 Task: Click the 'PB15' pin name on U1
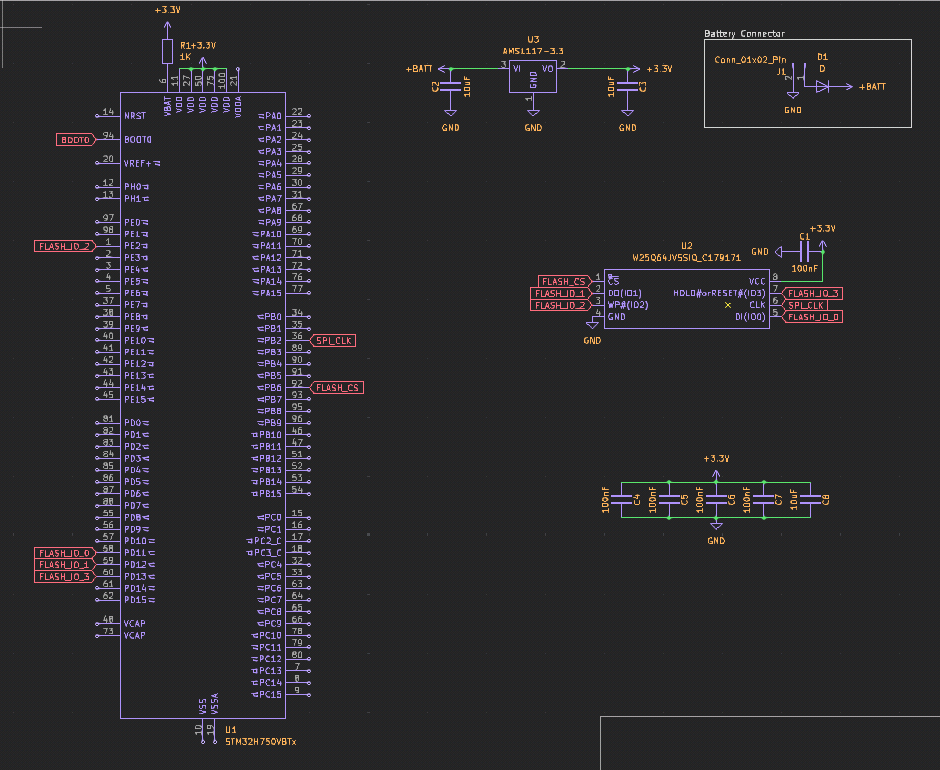click(270, 494)
